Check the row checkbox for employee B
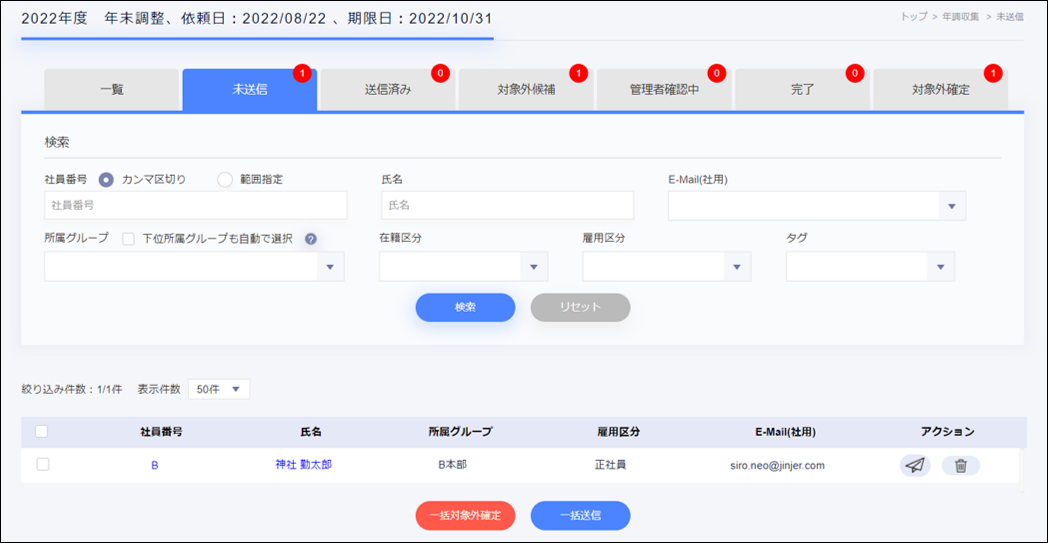Screen dimensions: 1048x543 click(x=42, y=465)
